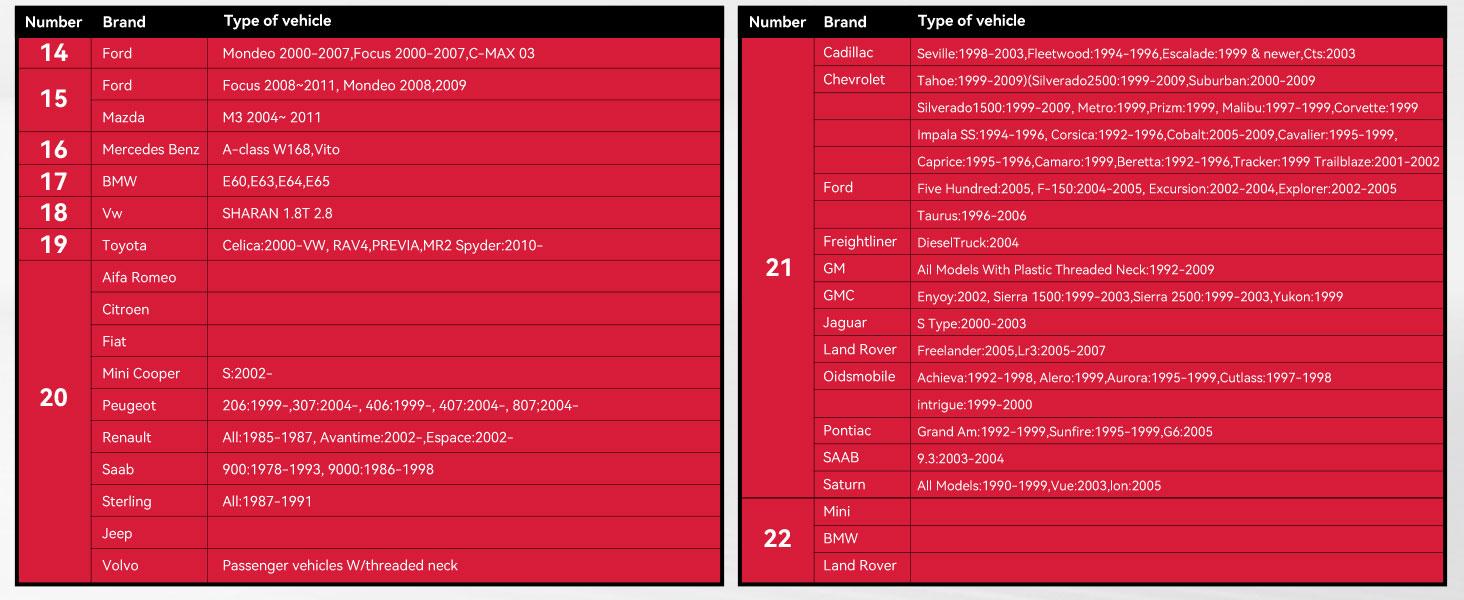Select row number 14
The width and height of the screenshot is (1464, 600).
(x=54, y=53)
